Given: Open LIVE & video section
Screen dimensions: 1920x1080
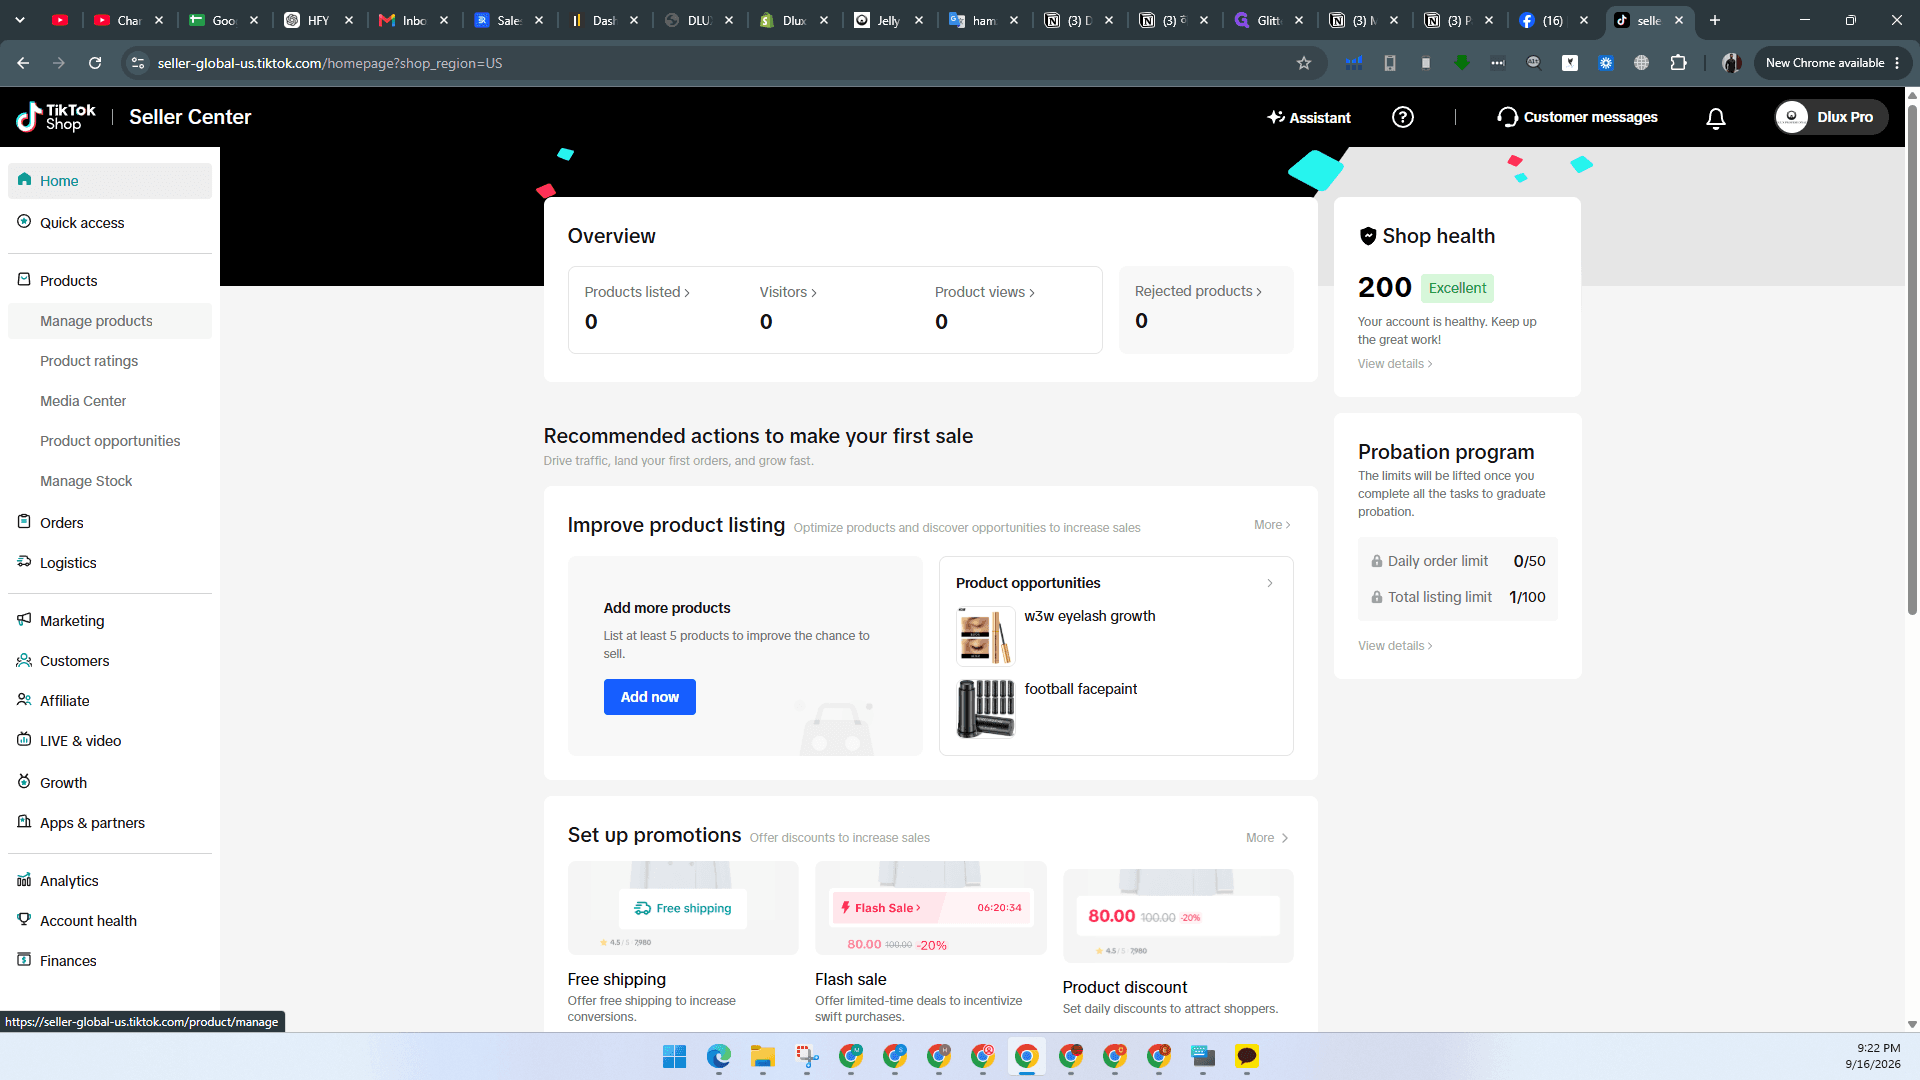Looking at the screenshot, I should pos(110,741).
